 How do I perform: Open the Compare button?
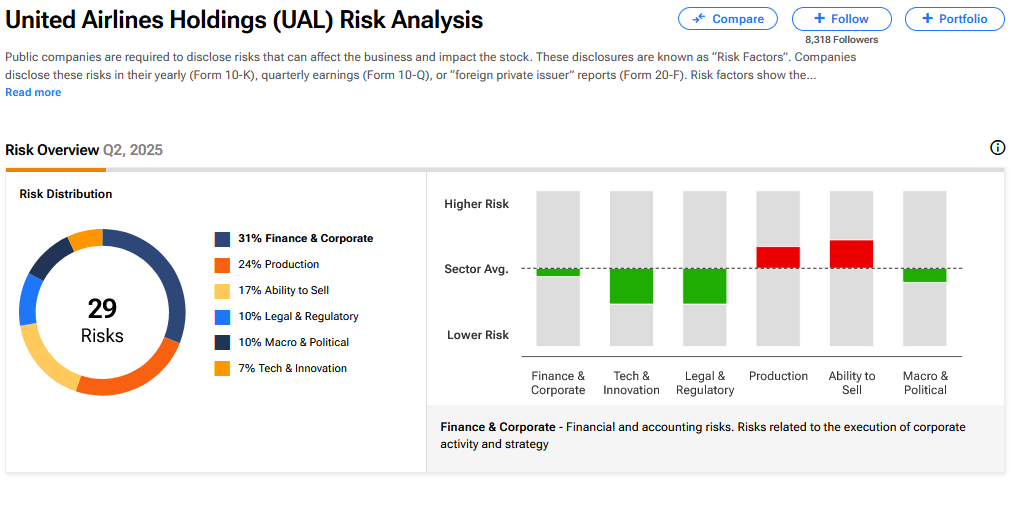pyautogui.click(x=727, y=19)
